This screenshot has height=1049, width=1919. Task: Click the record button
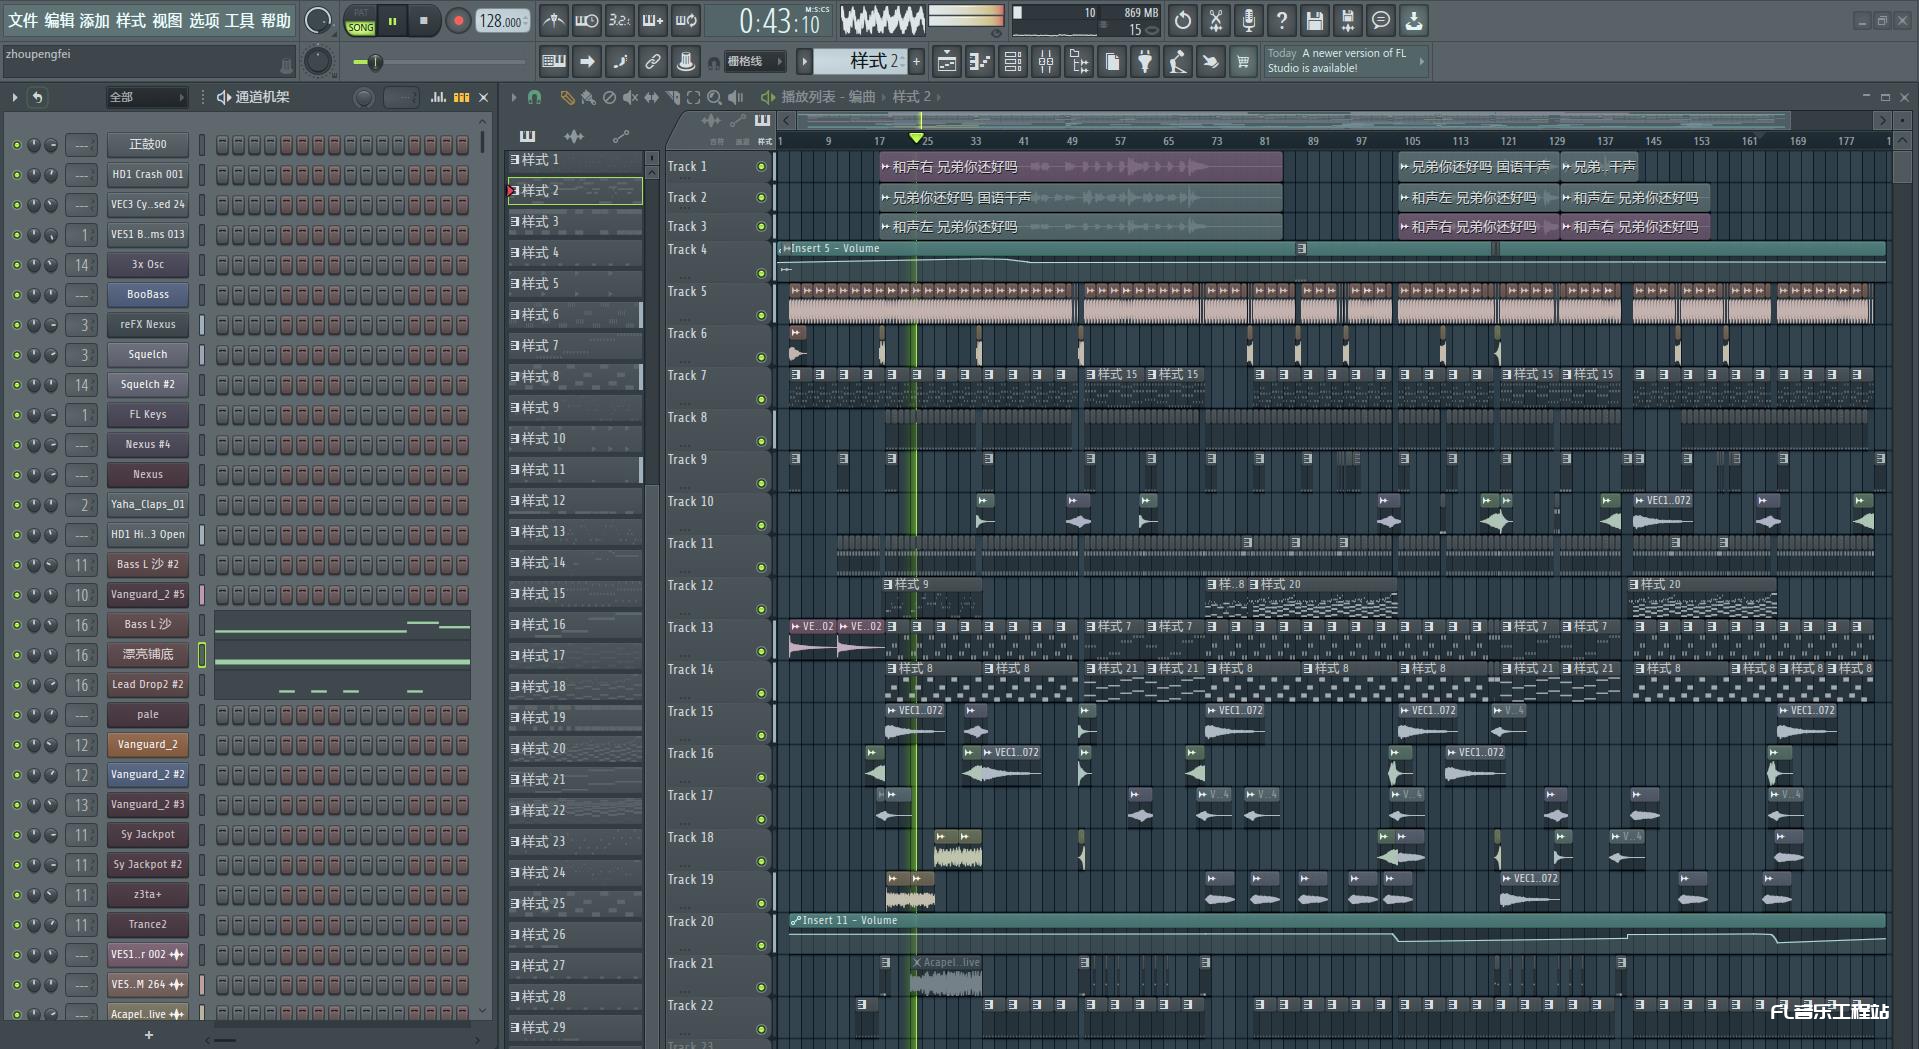click(458, 21)
